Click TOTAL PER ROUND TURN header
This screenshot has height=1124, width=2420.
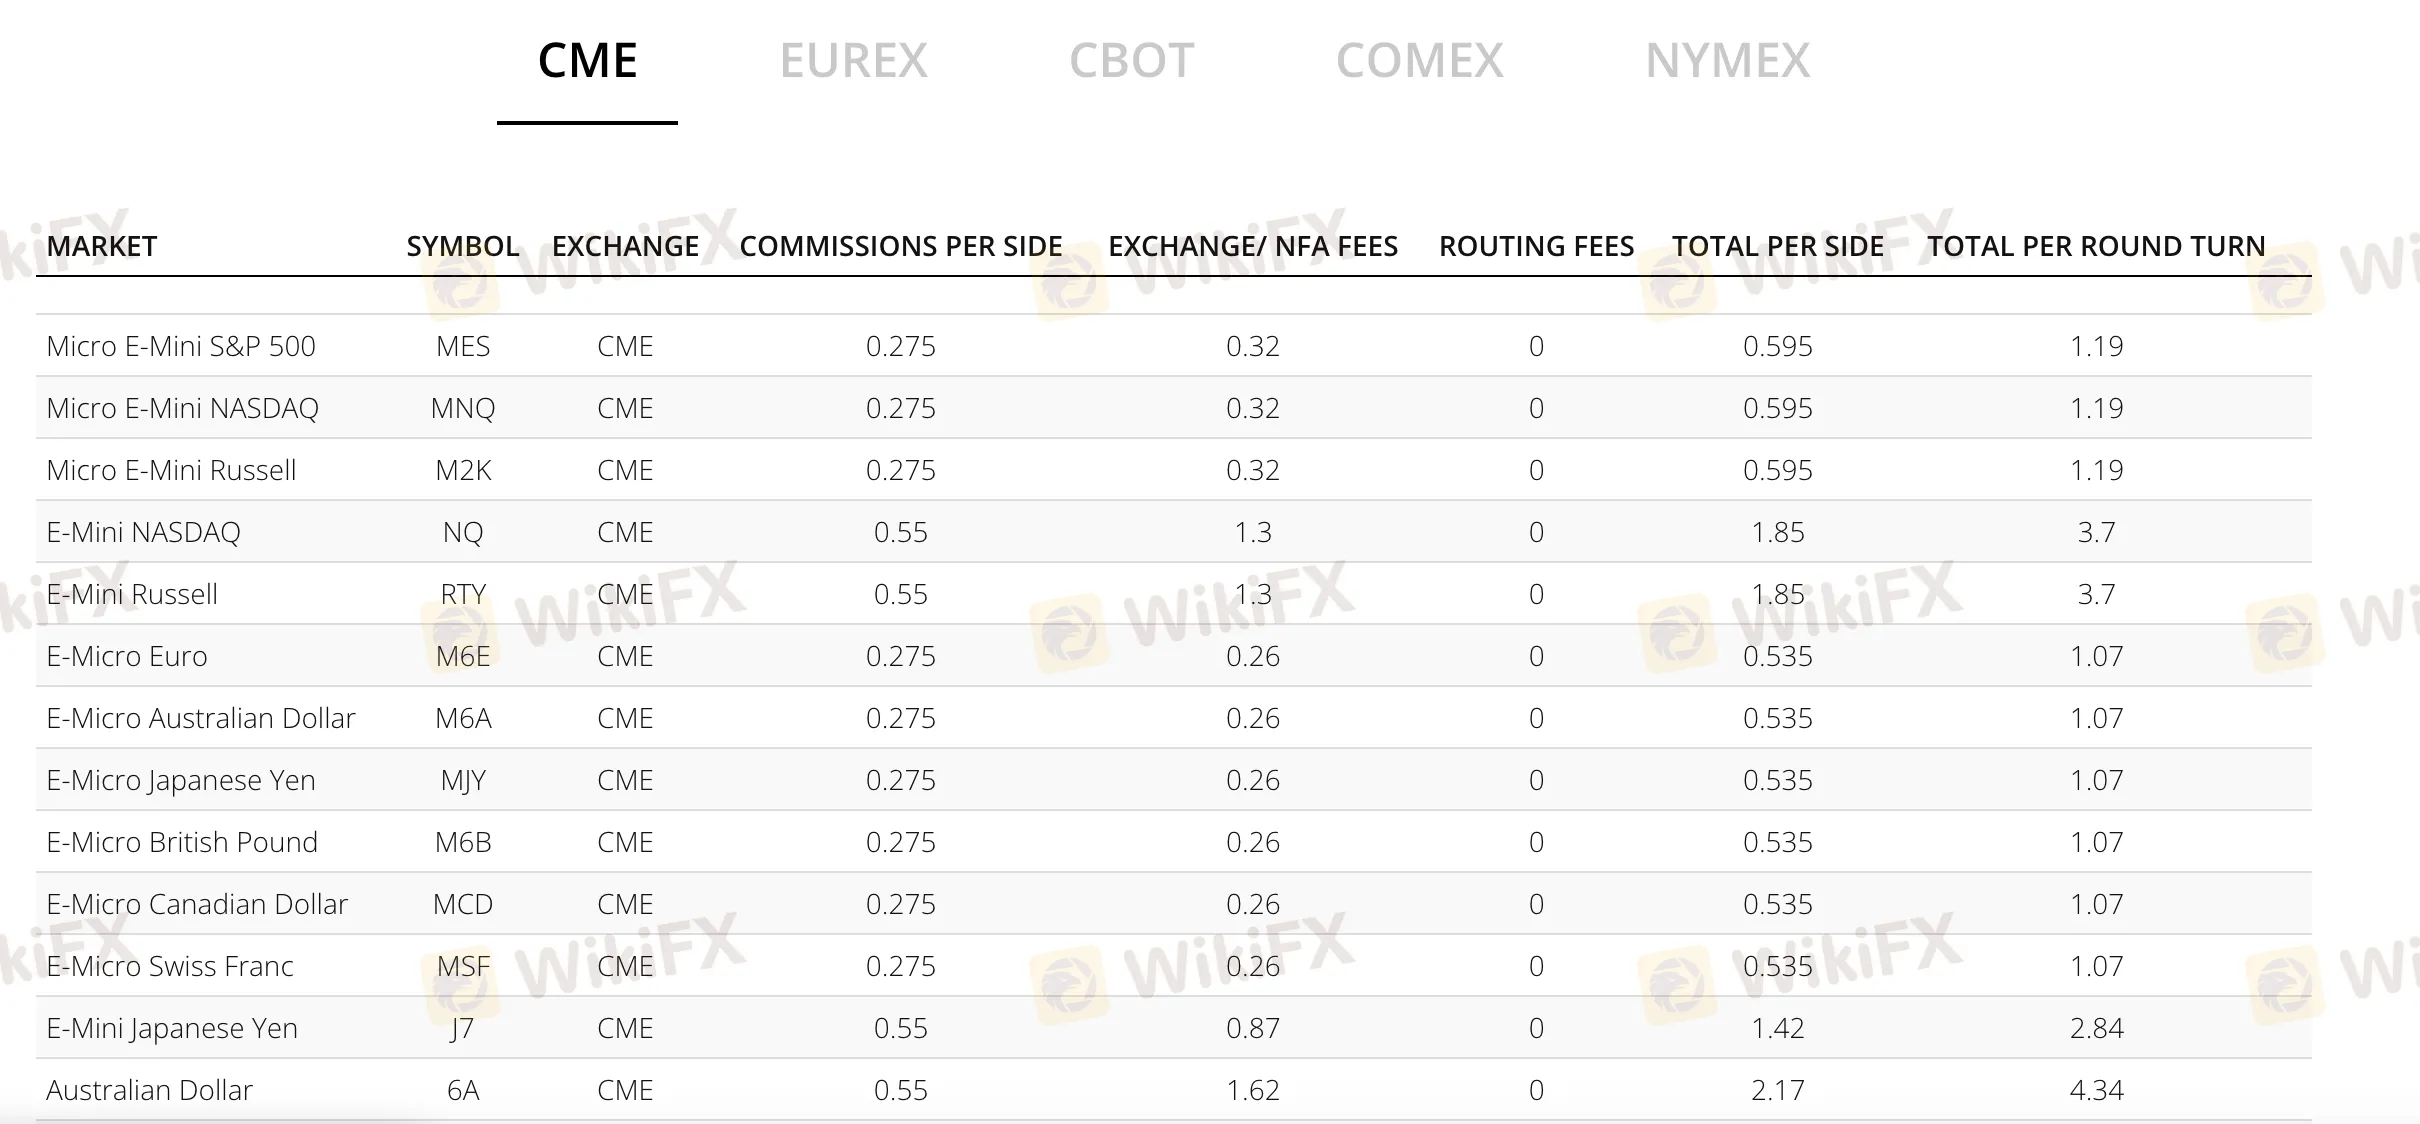pos(2096,246)
